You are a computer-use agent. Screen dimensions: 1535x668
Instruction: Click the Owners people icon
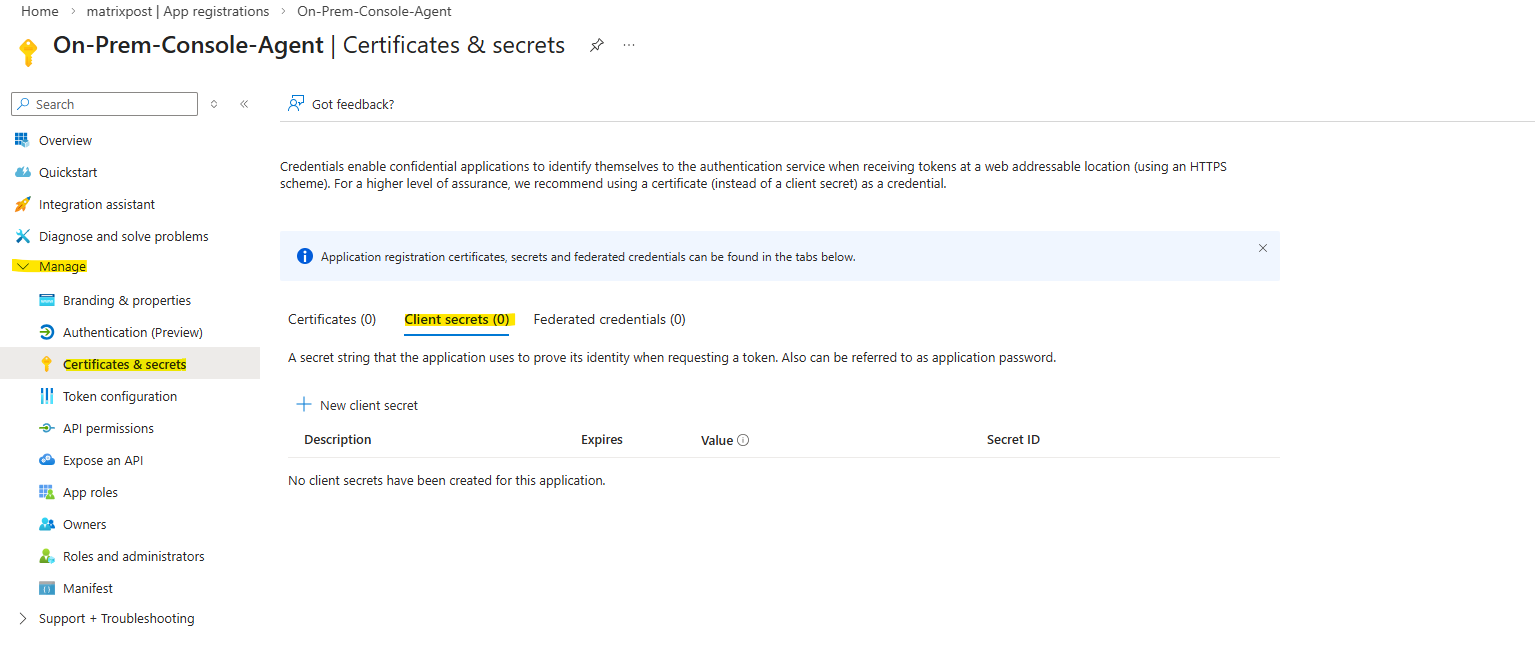point(46,524)
